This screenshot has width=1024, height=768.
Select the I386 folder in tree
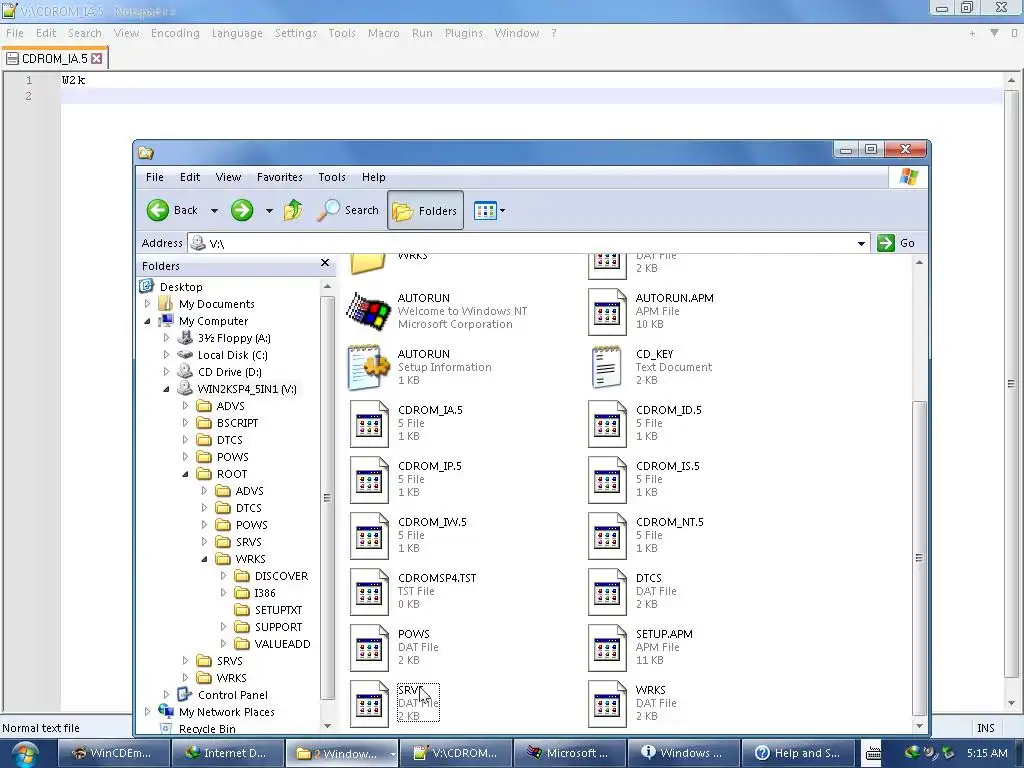pos(264,592)
